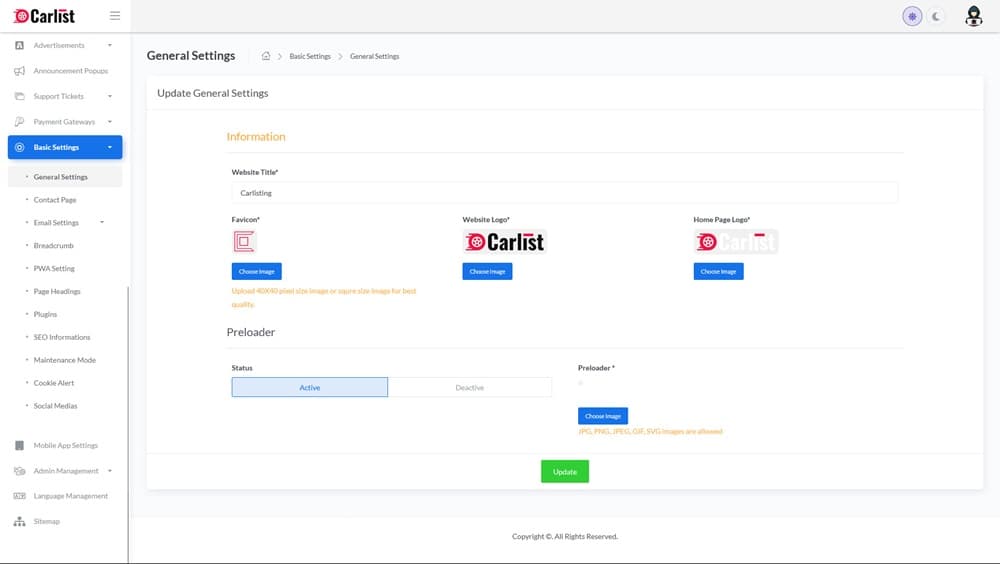
Task: Open the SEO Informations menu item
Action: click(62, 337)
